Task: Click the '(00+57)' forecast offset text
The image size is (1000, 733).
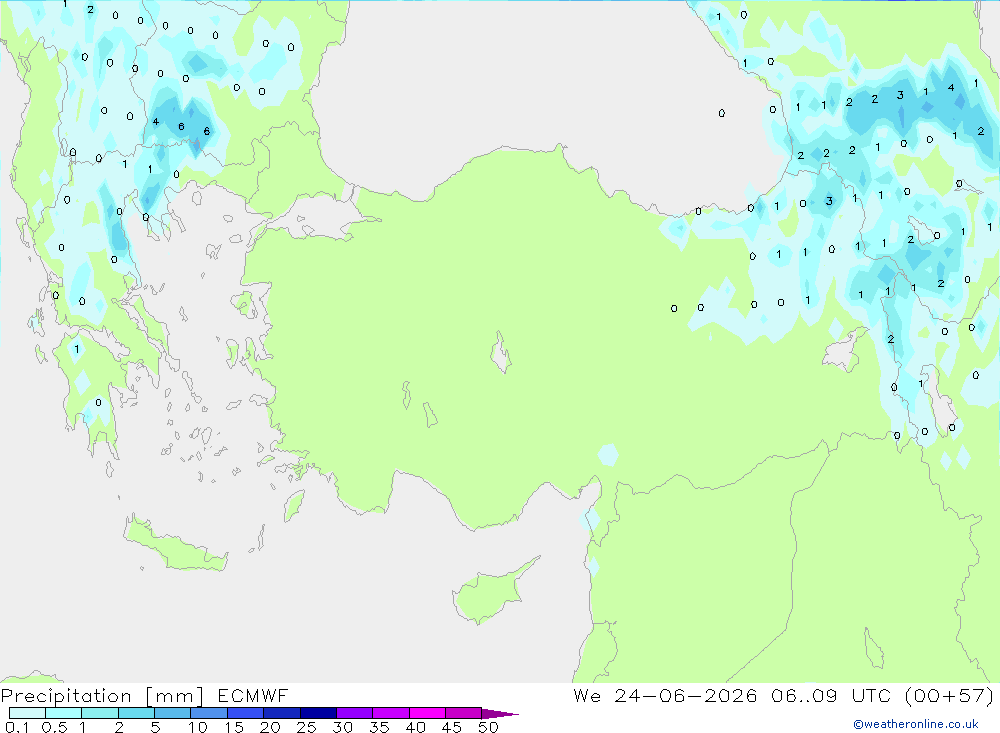Action: [x=950, y=695]
